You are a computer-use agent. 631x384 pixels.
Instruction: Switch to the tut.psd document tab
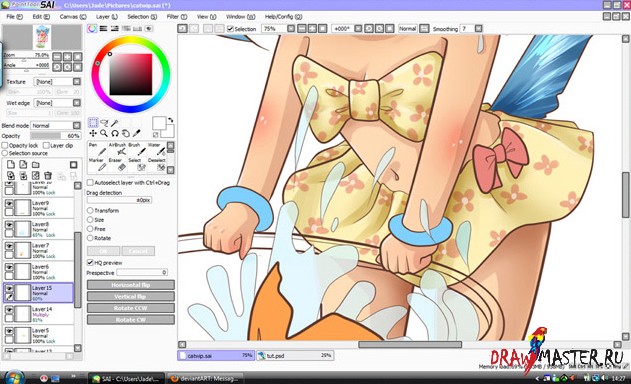[295, 356]
